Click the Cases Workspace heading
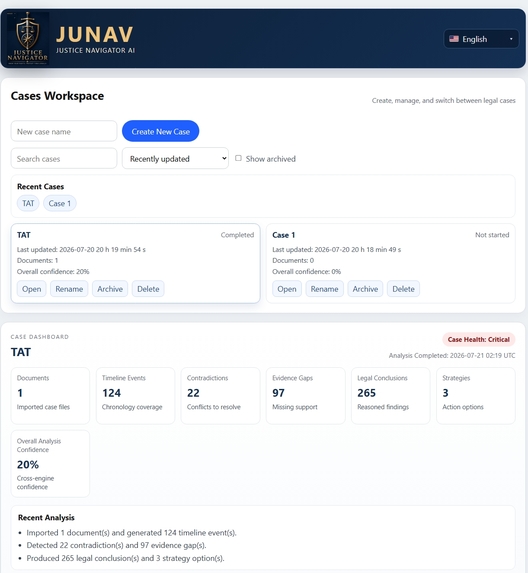 (x=57, y=96)
